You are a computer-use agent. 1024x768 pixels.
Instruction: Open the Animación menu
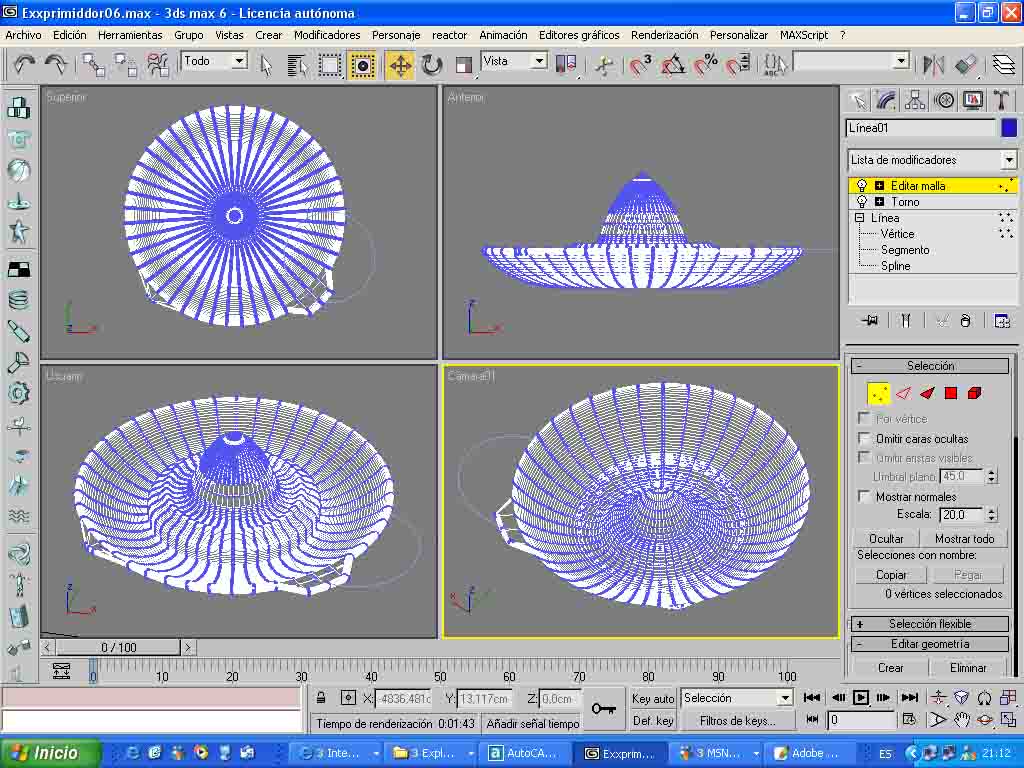tap(503, 35)
